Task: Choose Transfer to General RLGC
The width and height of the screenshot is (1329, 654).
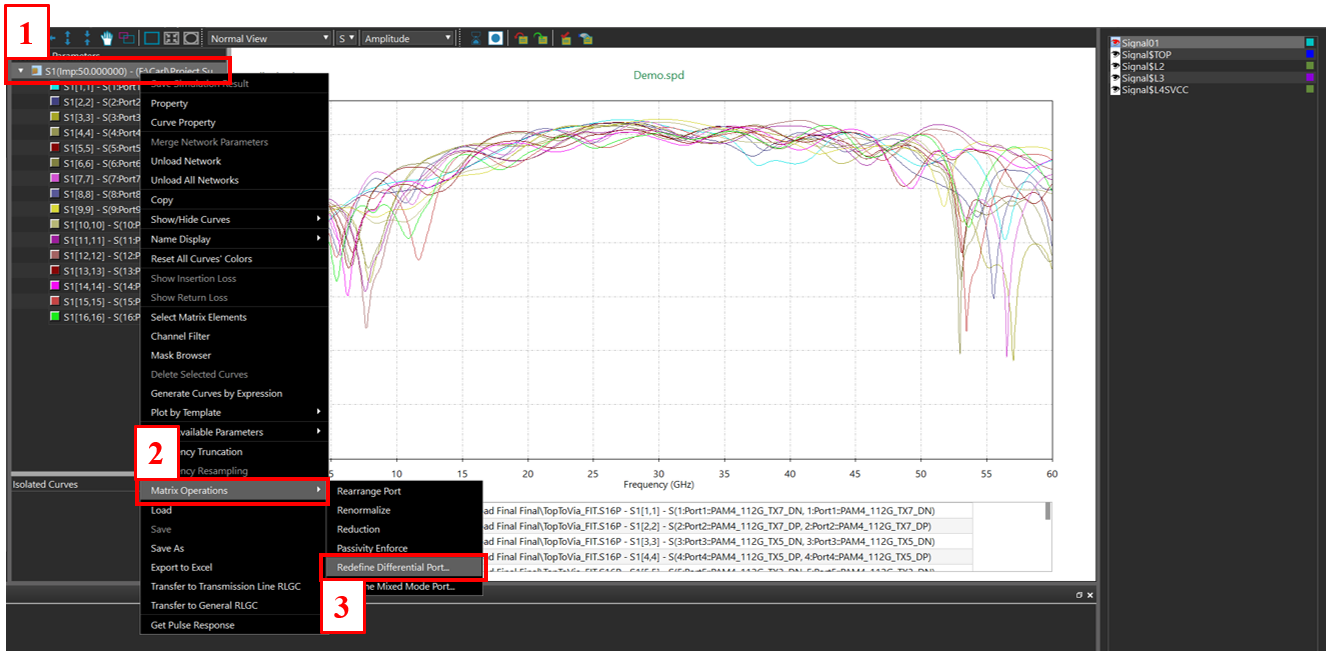Action: pos(234,605)
